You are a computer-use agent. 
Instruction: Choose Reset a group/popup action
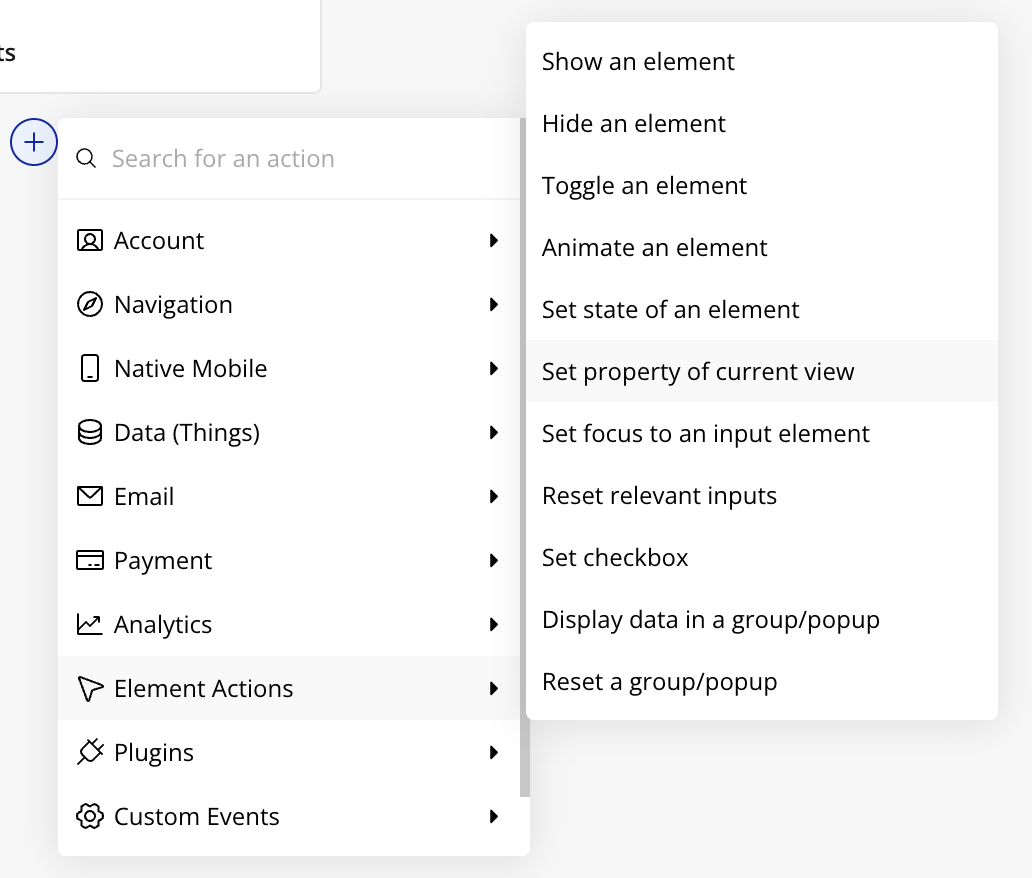tap(762, 681)
